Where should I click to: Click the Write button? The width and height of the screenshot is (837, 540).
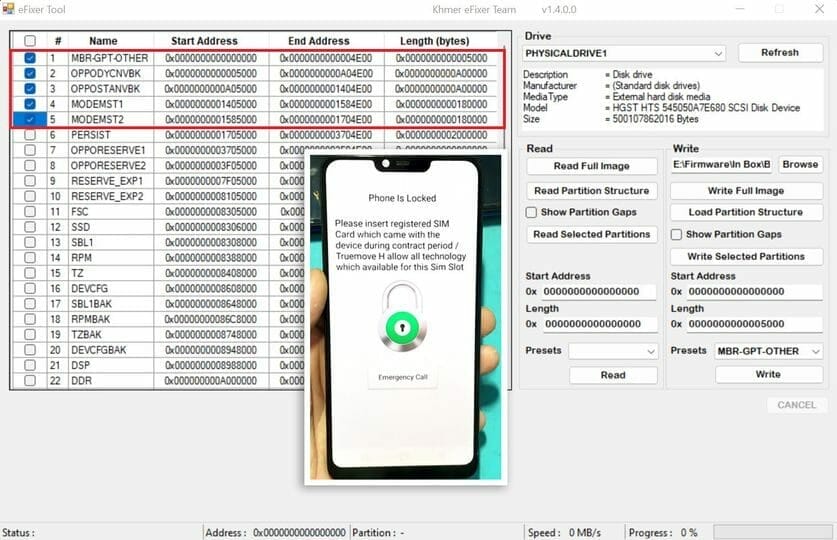768,374
